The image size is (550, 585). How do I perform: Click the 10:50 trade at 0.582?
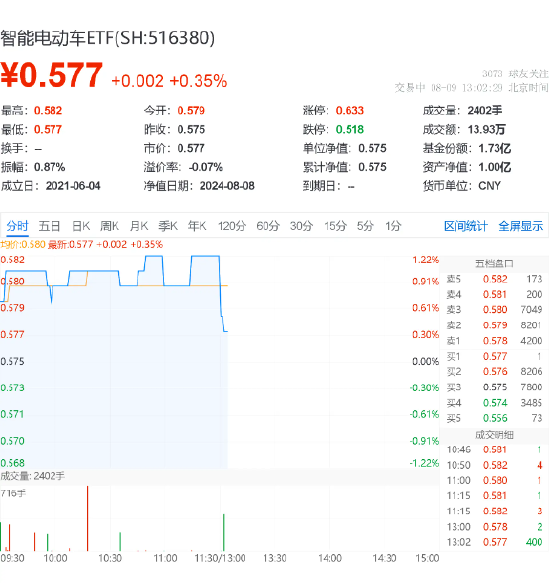coord(494,465)
